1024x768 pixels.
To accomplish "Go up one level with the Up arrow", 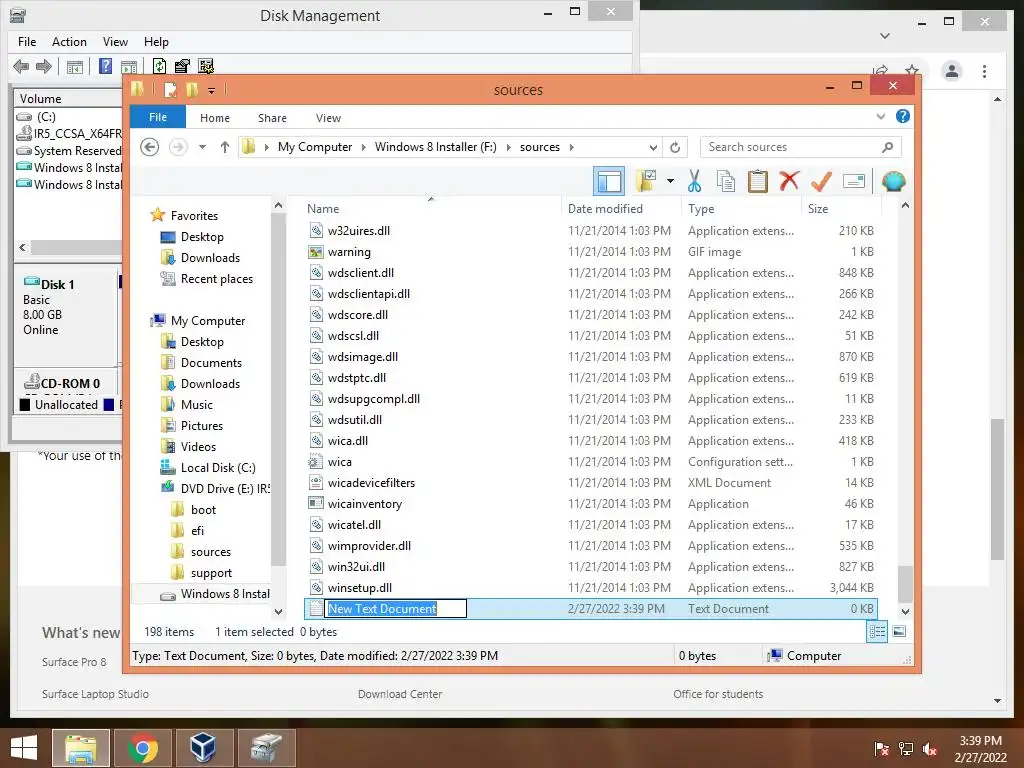I will click(x=225, y=147).
